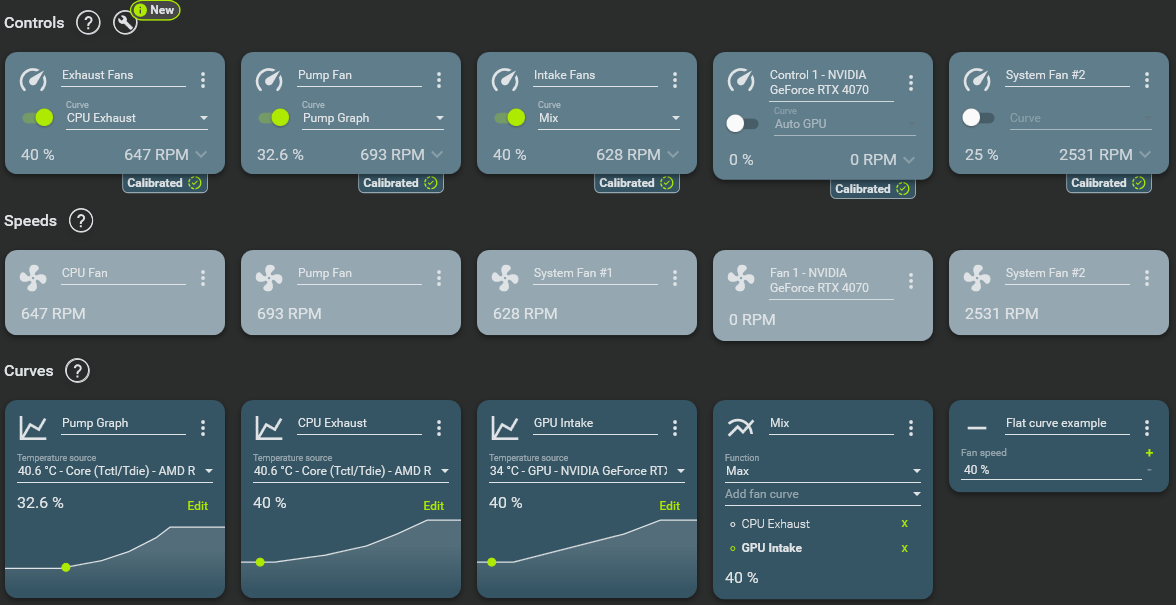Open three-dot menu on Pump Fan control card

440,80
